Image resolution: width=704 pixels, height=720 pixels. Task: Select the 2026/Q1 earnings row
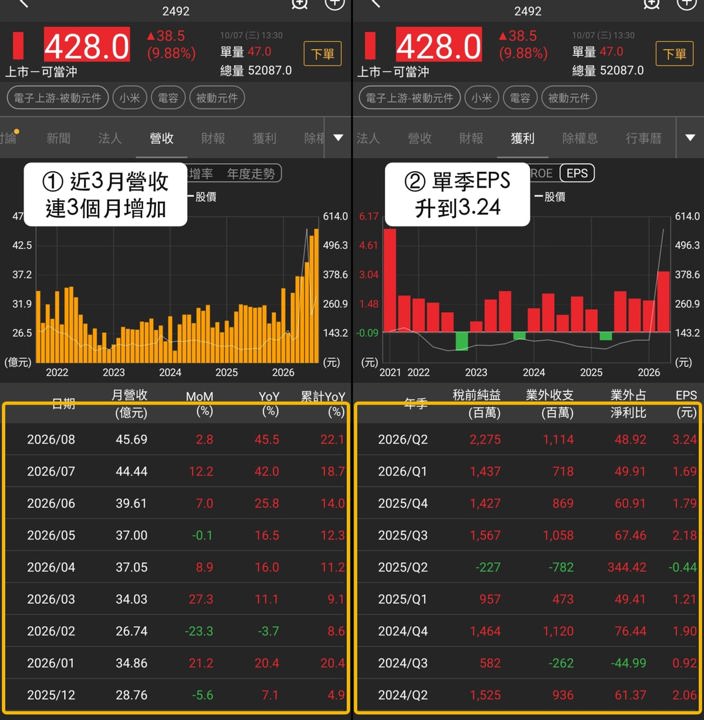coord(528,471)
